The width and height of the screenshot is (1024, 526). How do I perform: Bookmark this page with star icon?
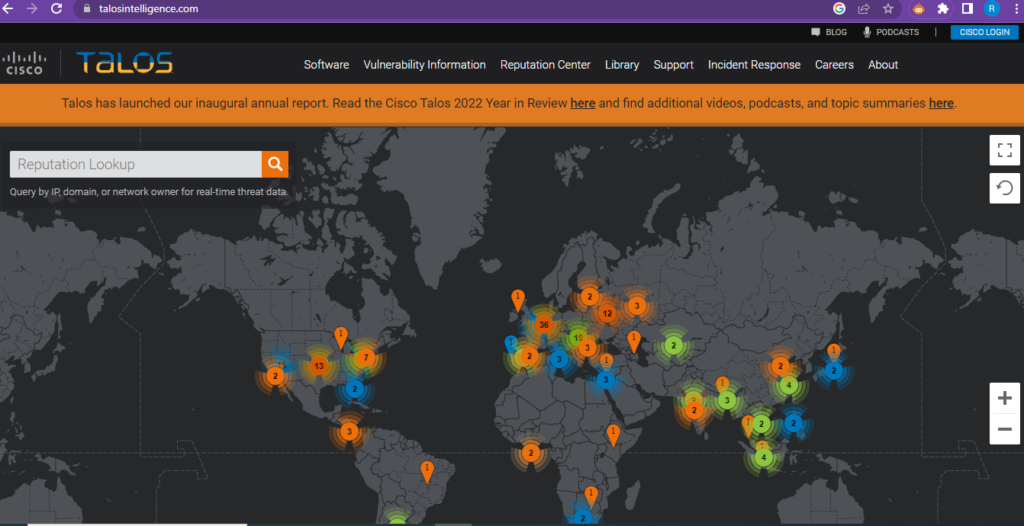click(888, 8)
